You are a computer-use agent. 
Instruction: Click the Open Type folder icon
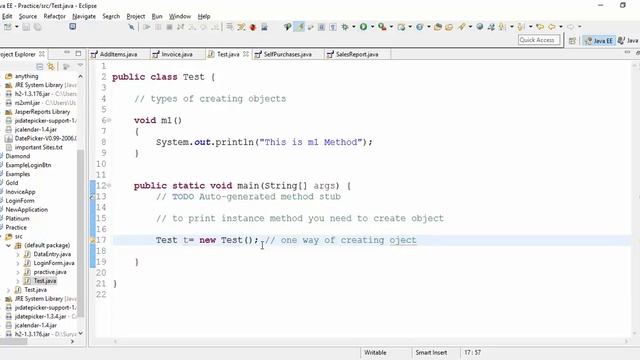438,27
